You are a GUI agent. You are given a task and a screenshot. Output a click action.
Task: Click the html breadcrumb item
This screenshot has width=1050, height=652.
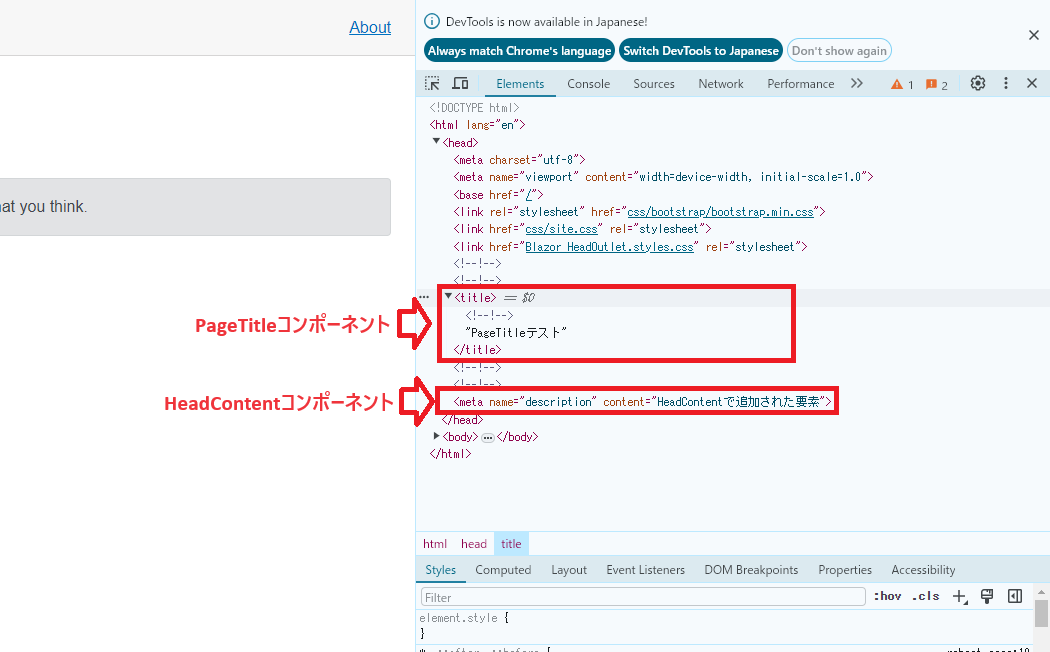(435, 544)
